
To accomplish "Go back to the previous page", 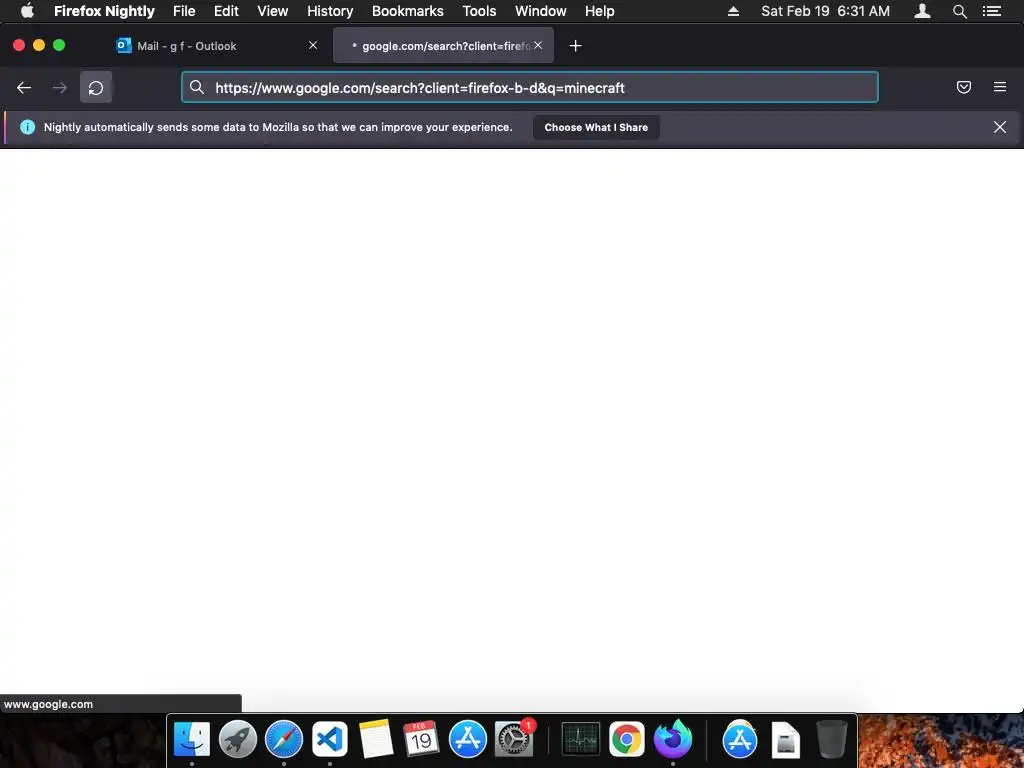I will [24, 88].
